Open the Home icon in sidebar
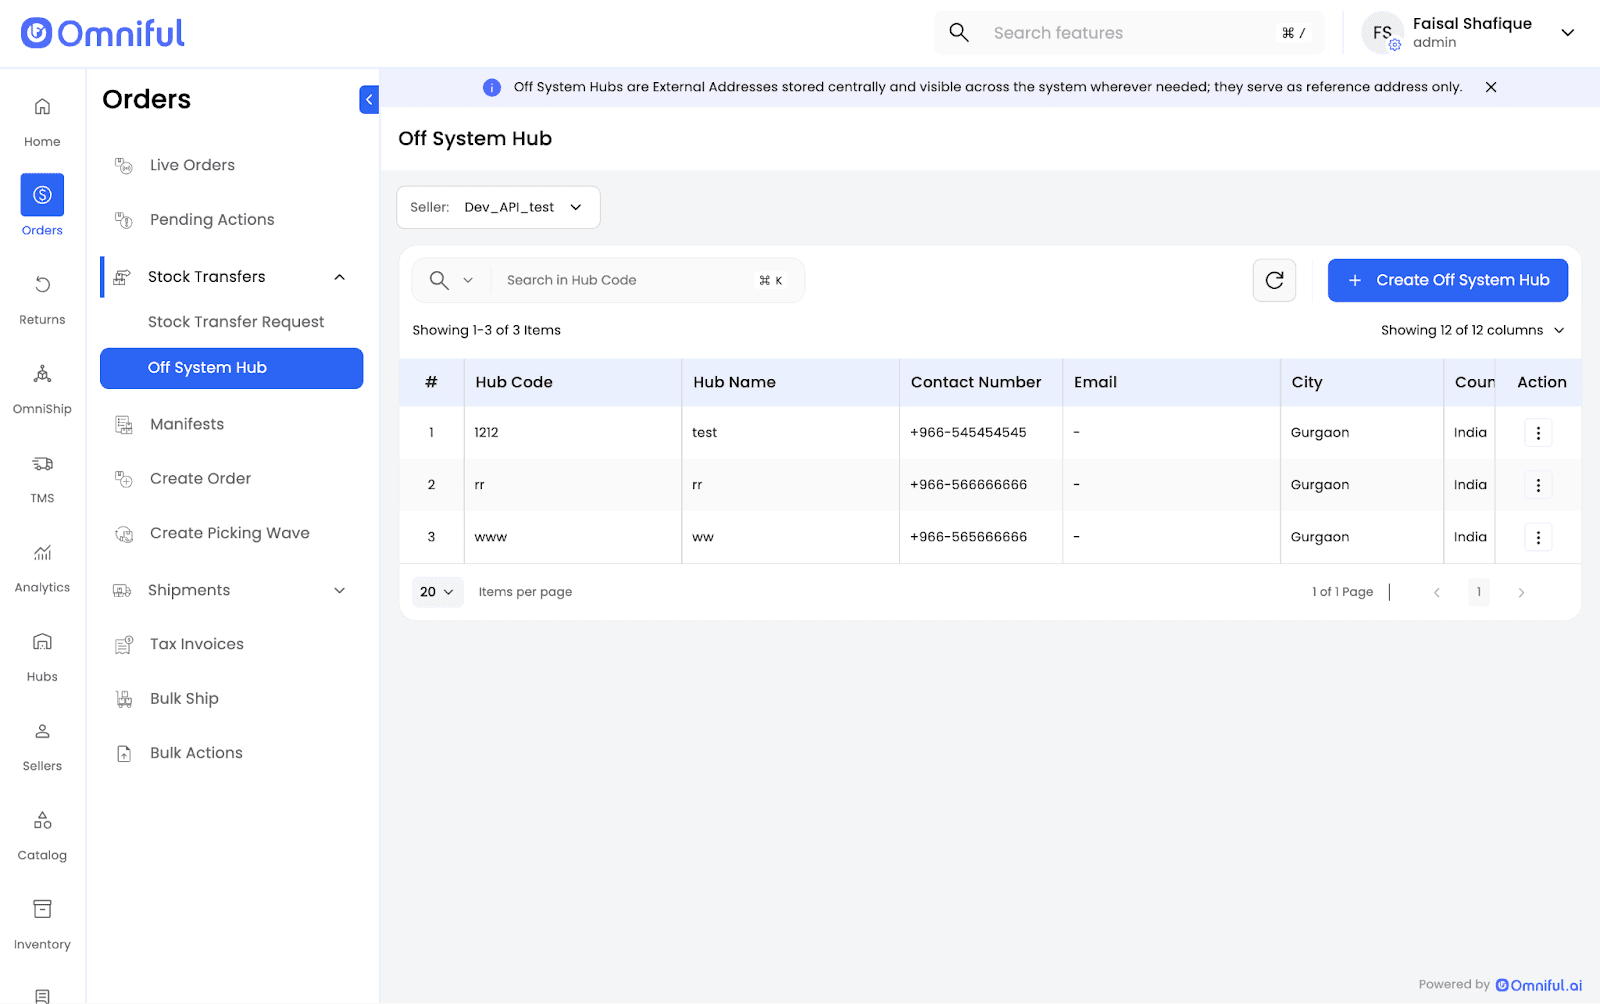The image size is (1600, 1004). click(42, 107)
